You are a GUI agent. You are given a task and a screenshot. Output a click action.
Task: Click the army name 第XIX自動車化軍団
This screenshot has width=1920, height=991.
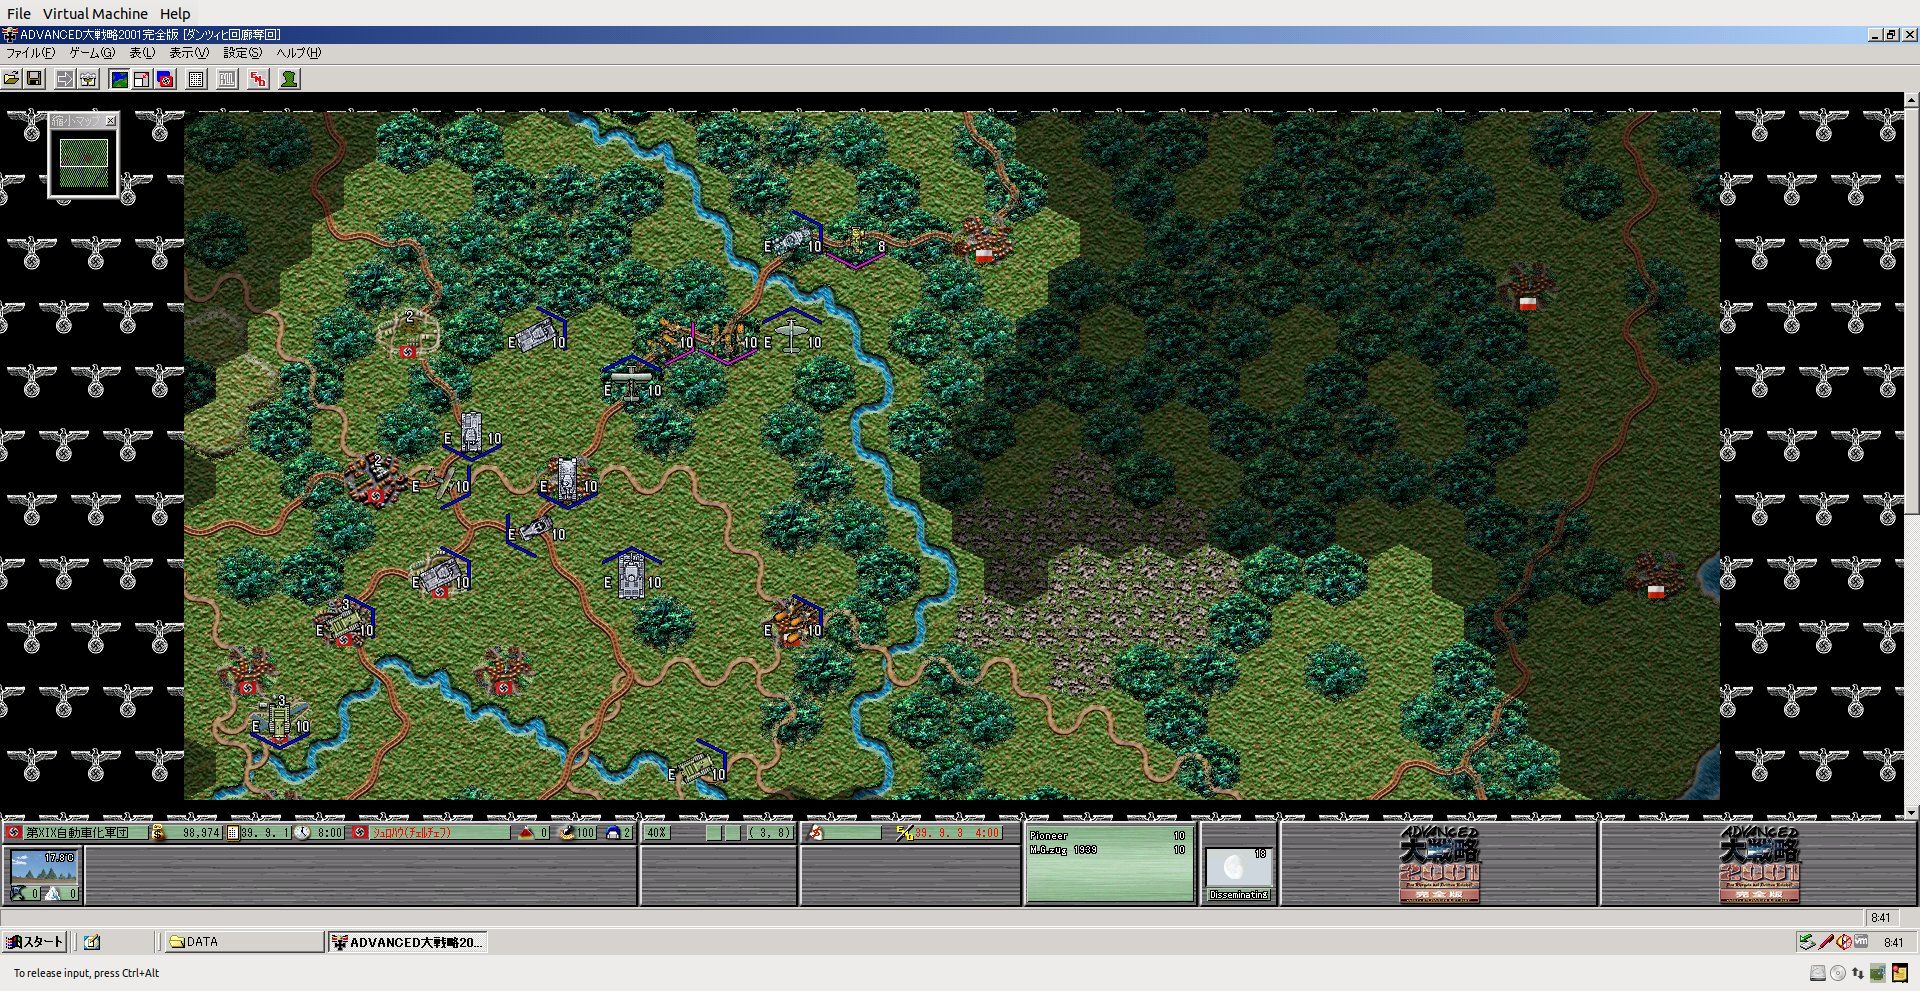(76, 832)
